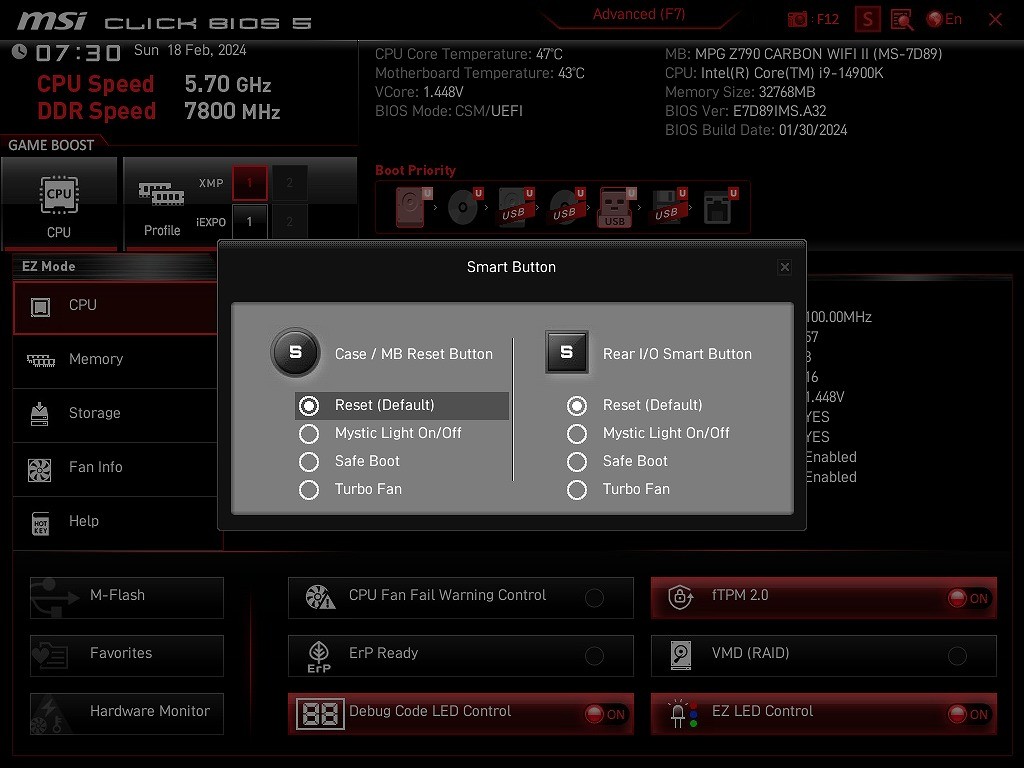Open the Fan Info section label
The image size is (1024, 768).
coord(95,467)
